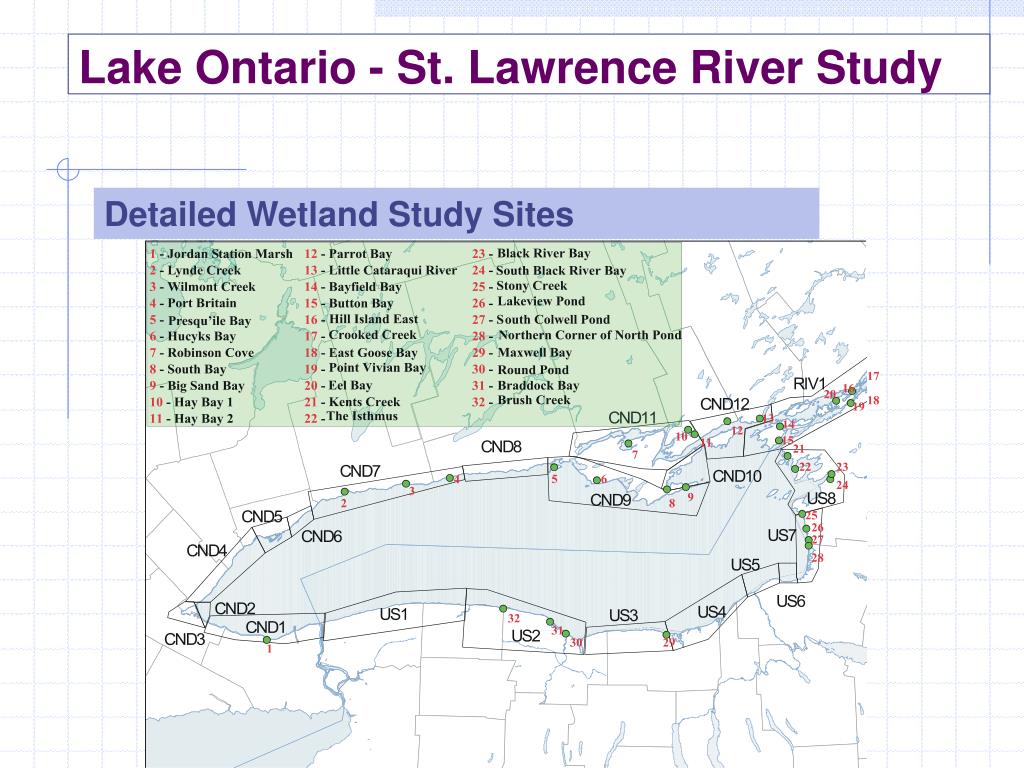Select legend entry '3 - Wilmont Creek'
The image size is (1024, 768).
[x=202, y=287]
